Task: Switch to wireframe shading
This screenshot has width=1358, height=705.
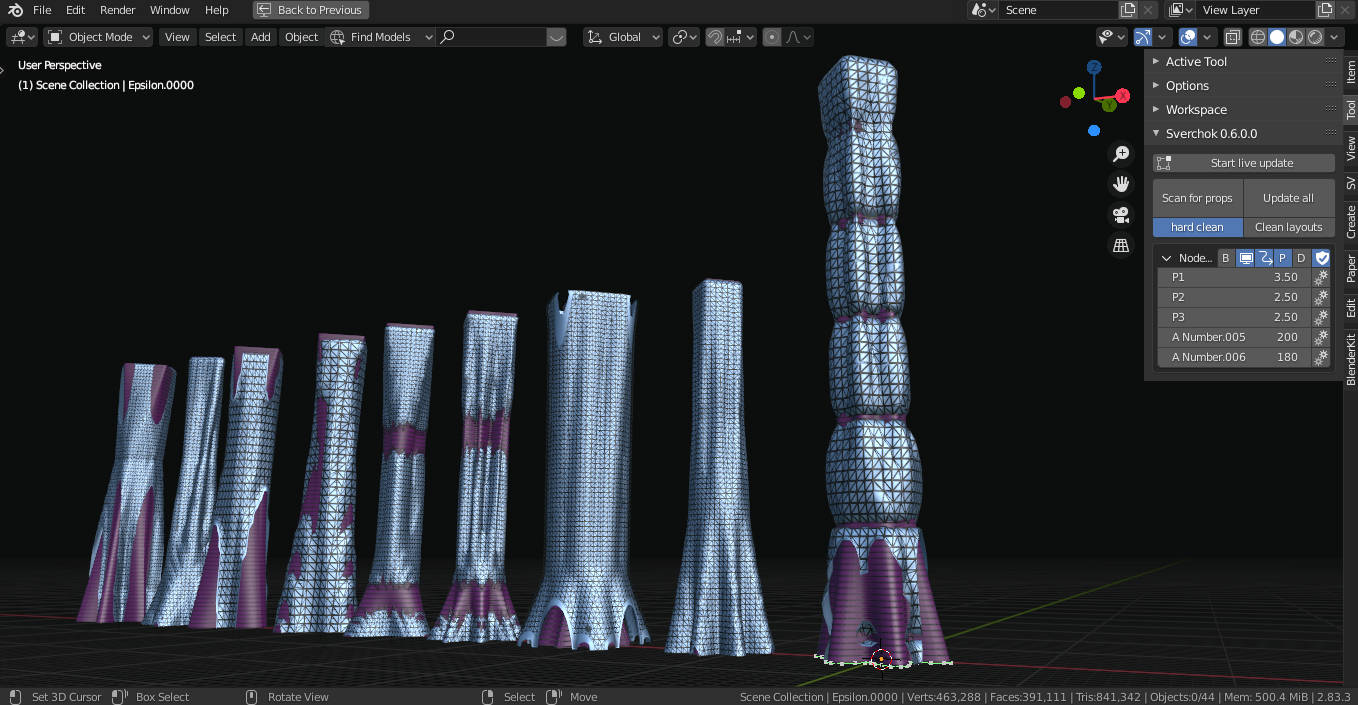Action: [1258, 37]
